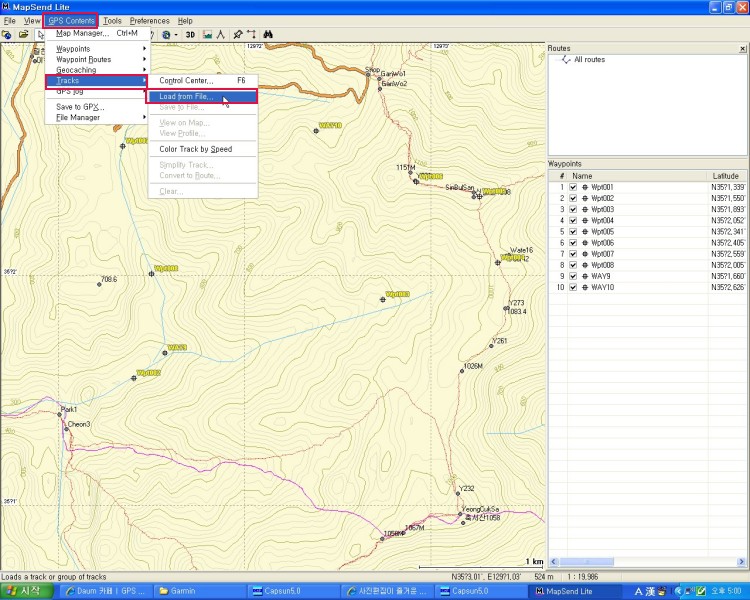Click the waypoint symbol icon in Wpt005 row
750x600 pixels.
pos(585,232)
